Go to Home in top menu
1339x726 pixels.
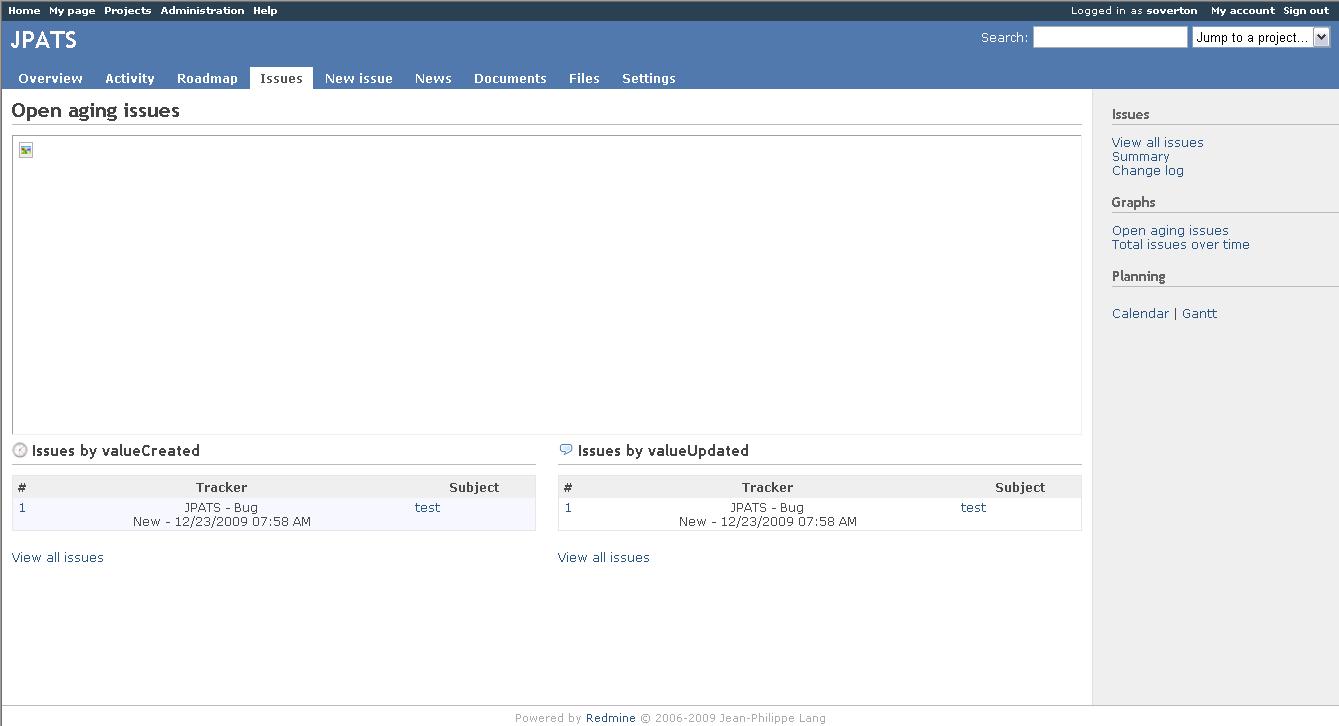click(x=24, y=10)
